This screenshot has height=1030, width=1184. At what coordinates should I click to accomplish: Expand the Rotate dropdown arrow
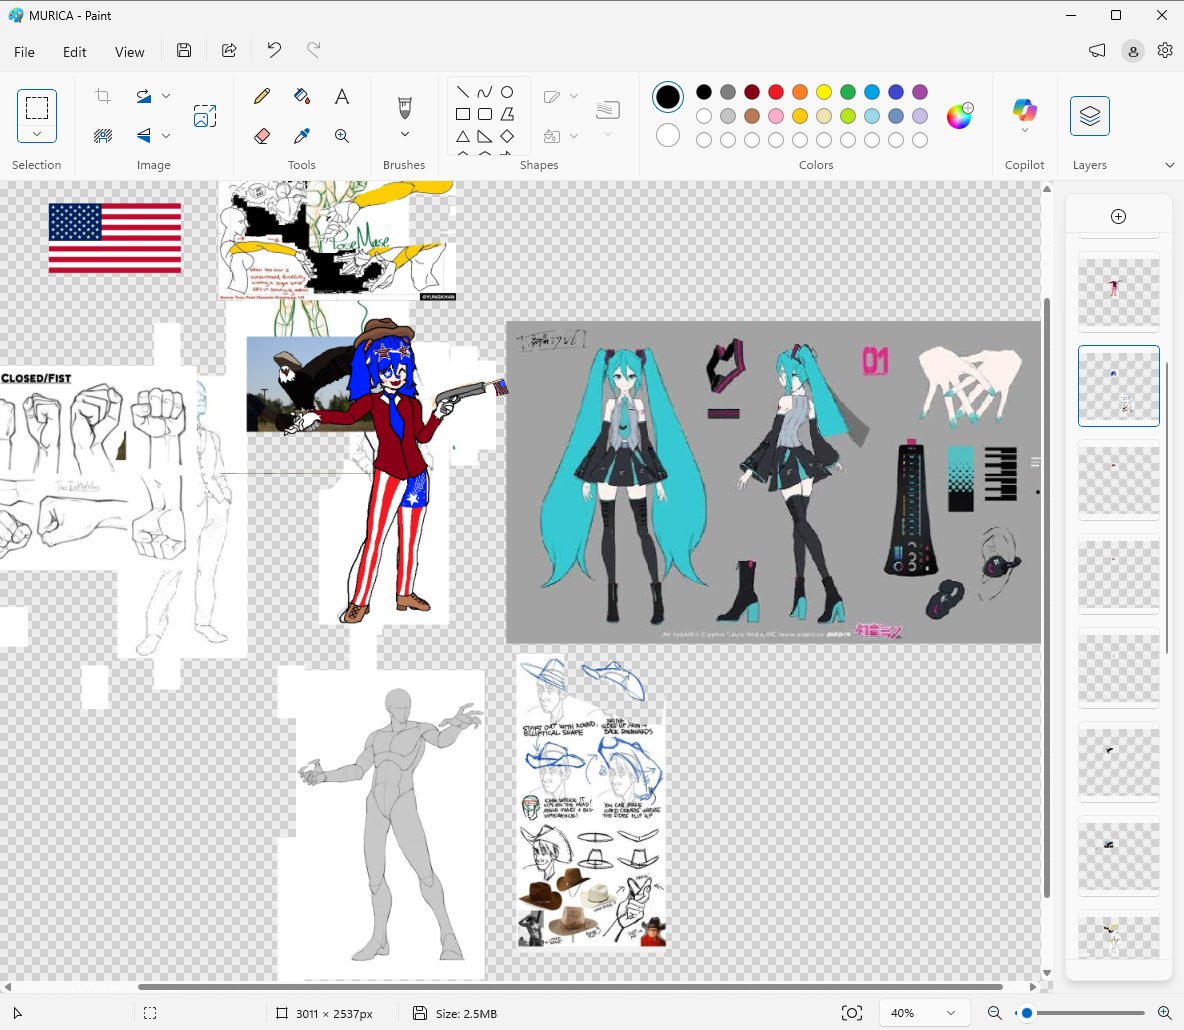[166, 96]
